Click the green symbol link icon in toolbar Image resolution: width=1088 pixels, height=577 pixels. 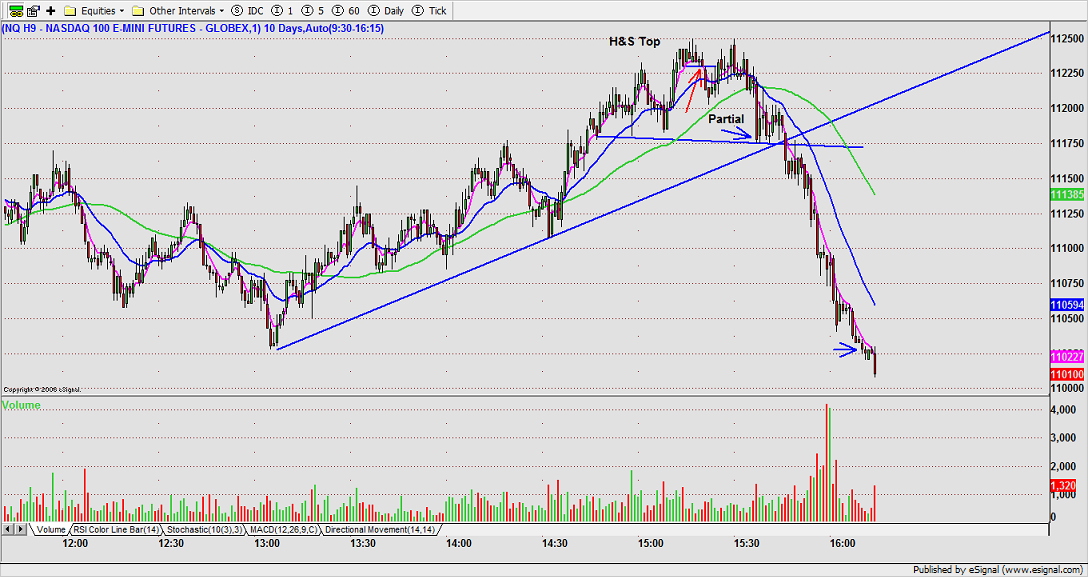point(15,10)
